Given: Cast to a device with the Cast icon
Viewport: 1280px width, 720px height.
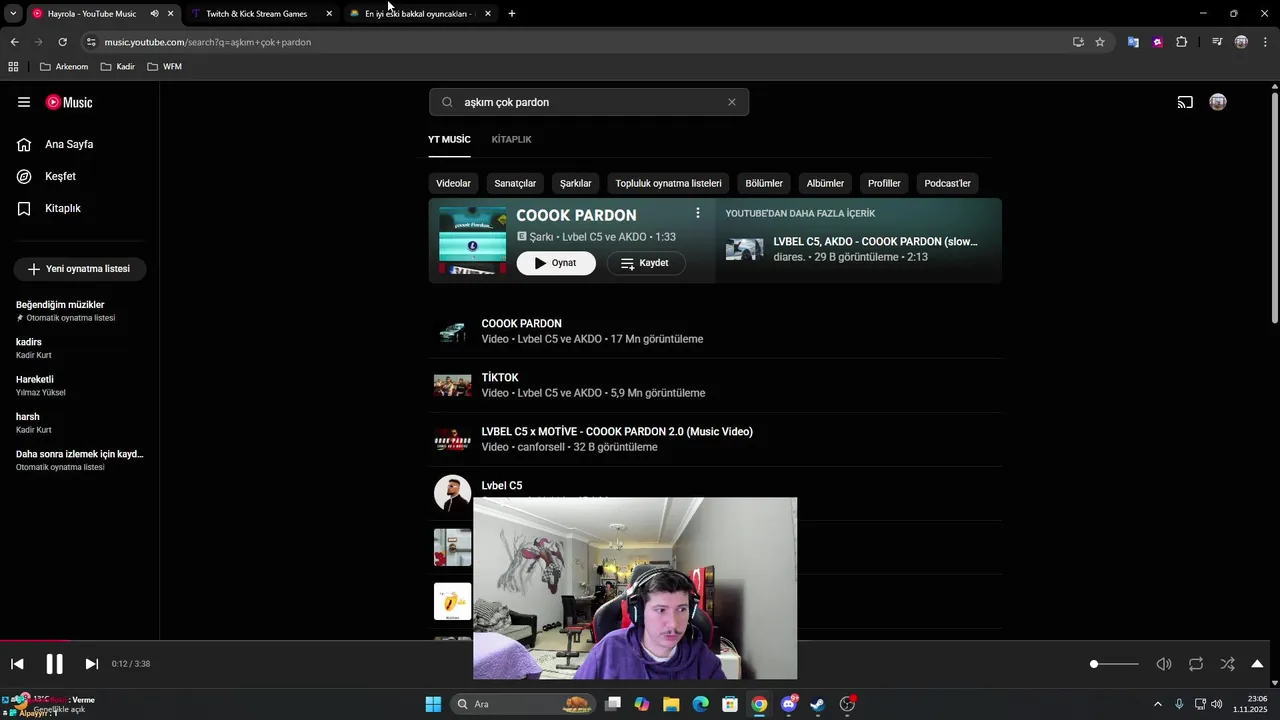Looking at the screenshot, I should (x=1185, y=102).
